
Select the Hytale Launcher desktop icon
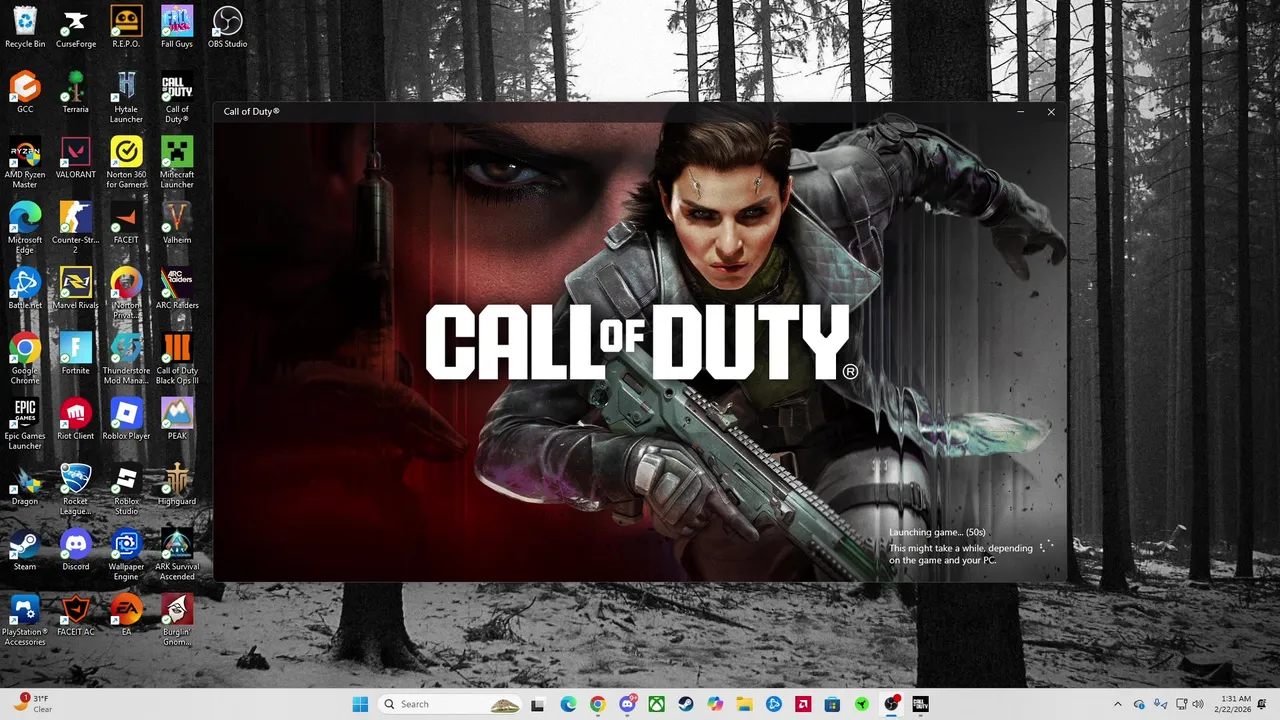pyautogui.click(x=126, y=97)
